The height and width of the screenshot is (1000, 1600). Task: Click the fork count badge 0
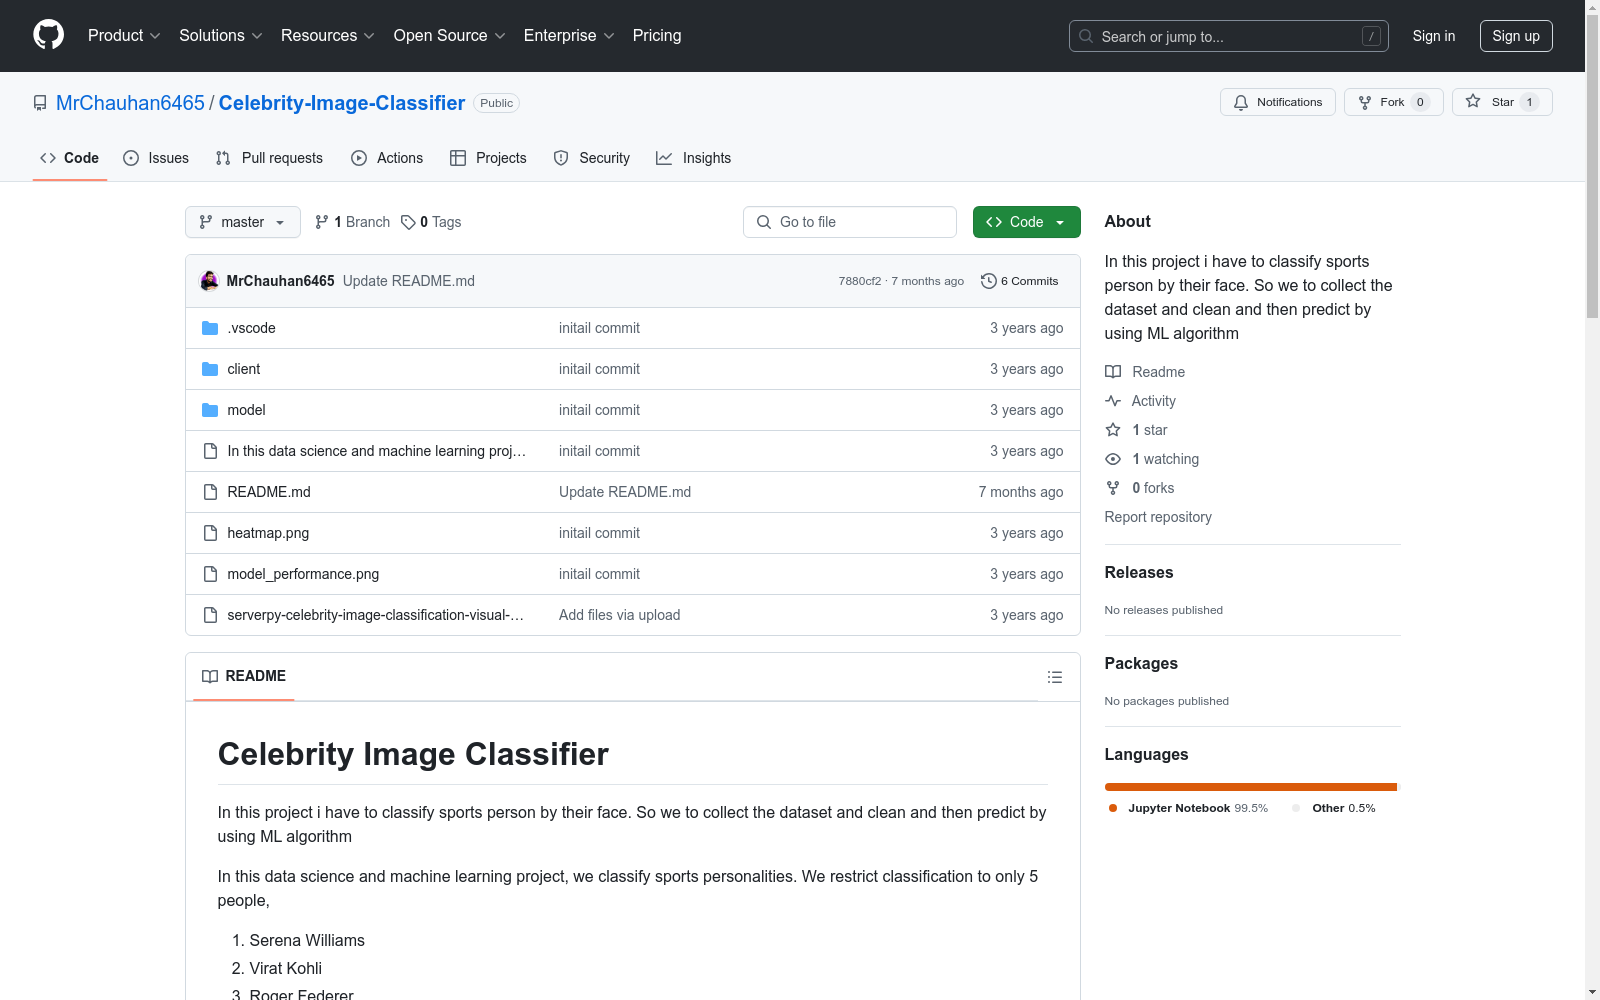point(1420,102)
